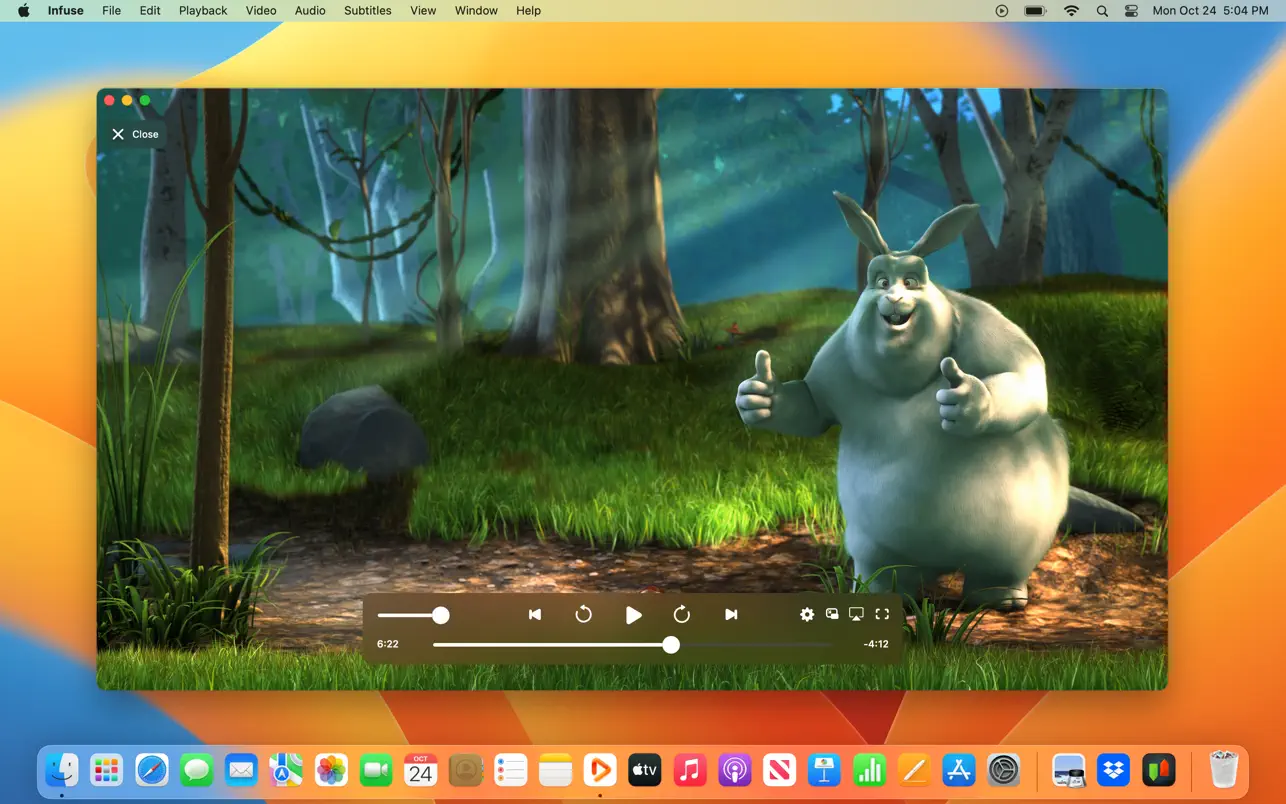Open the Trash in the Dock
Viewport: 1286px width, 804px height.
coord(1224,770)
